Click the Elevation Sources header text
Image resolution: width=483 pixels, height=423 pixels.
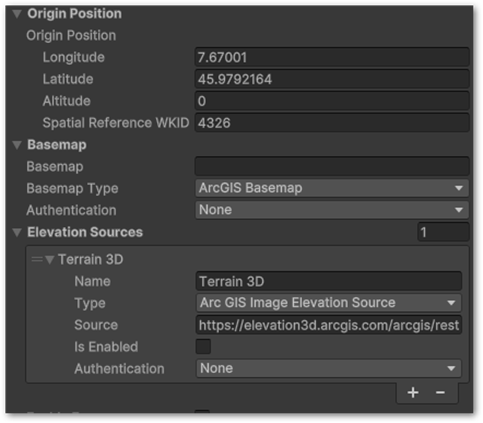coord(85,232)
